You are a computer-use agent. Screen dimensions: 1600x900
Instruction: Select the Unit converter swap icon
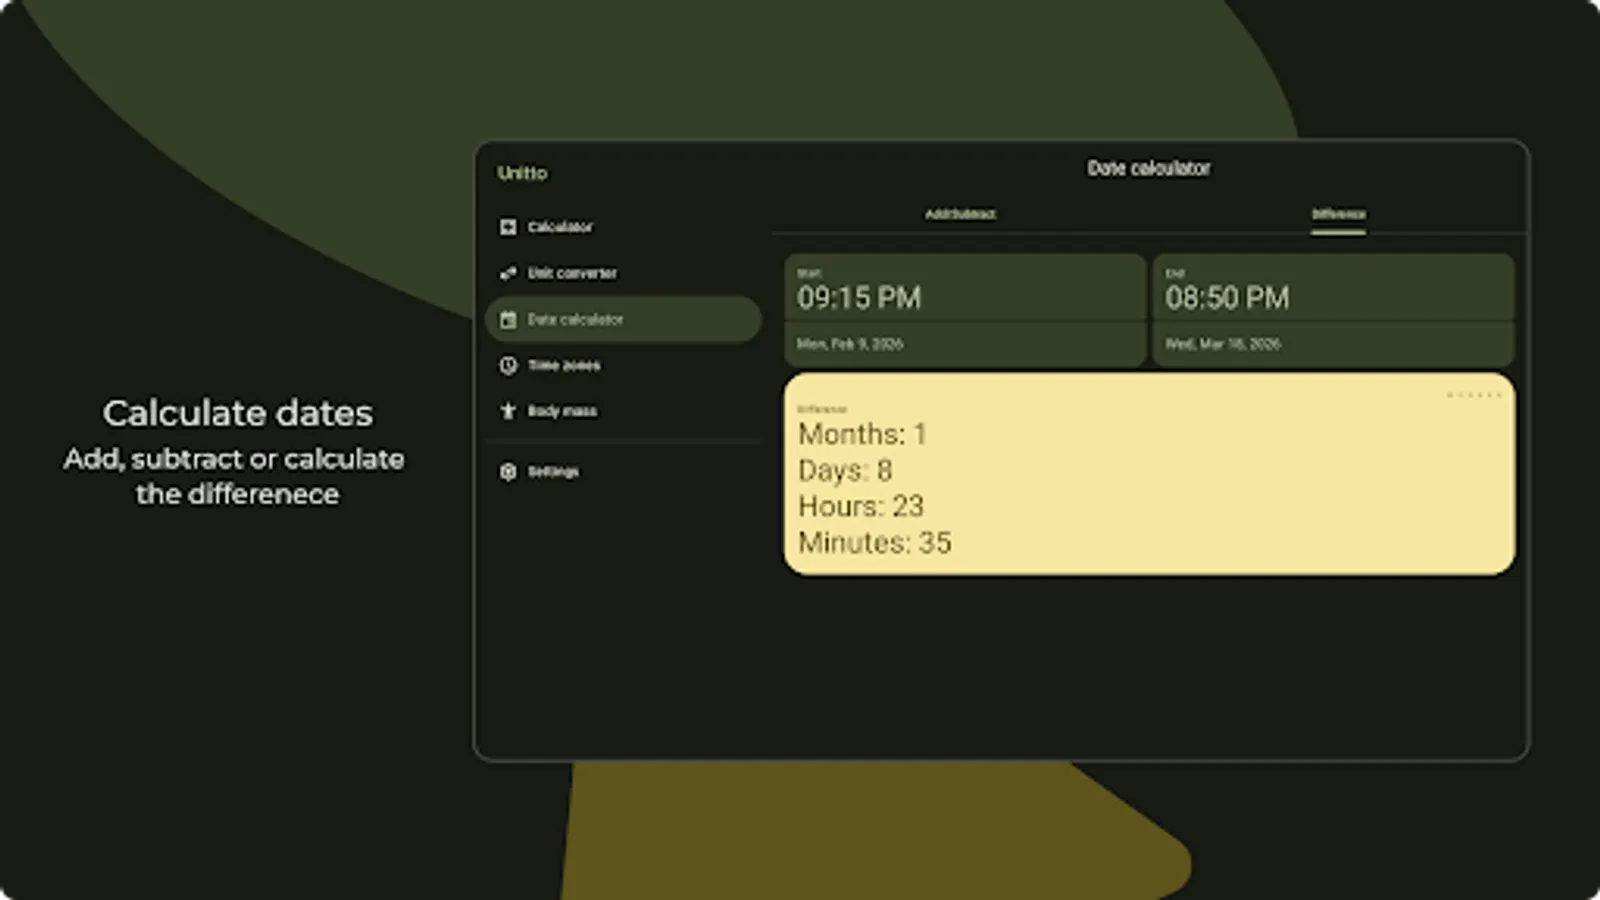(x=508, y=273)
